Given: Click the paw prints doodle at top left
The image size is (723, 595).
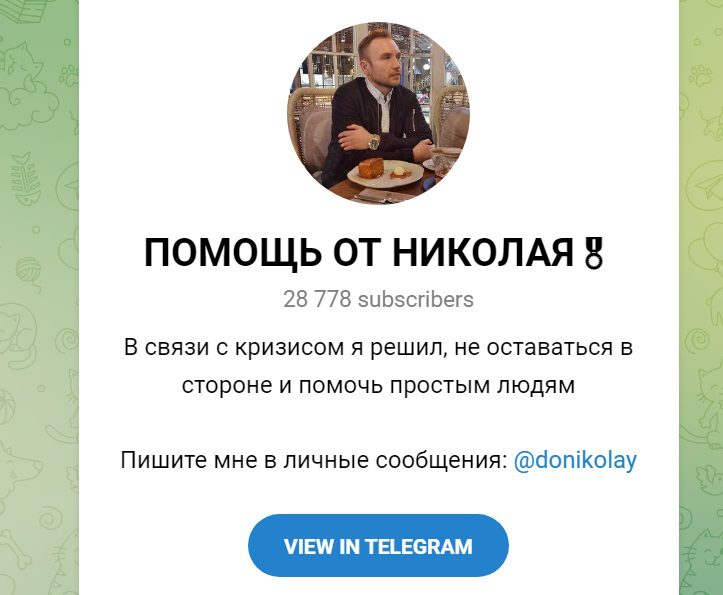Looking at the screenshot, I should coord(69,75).
